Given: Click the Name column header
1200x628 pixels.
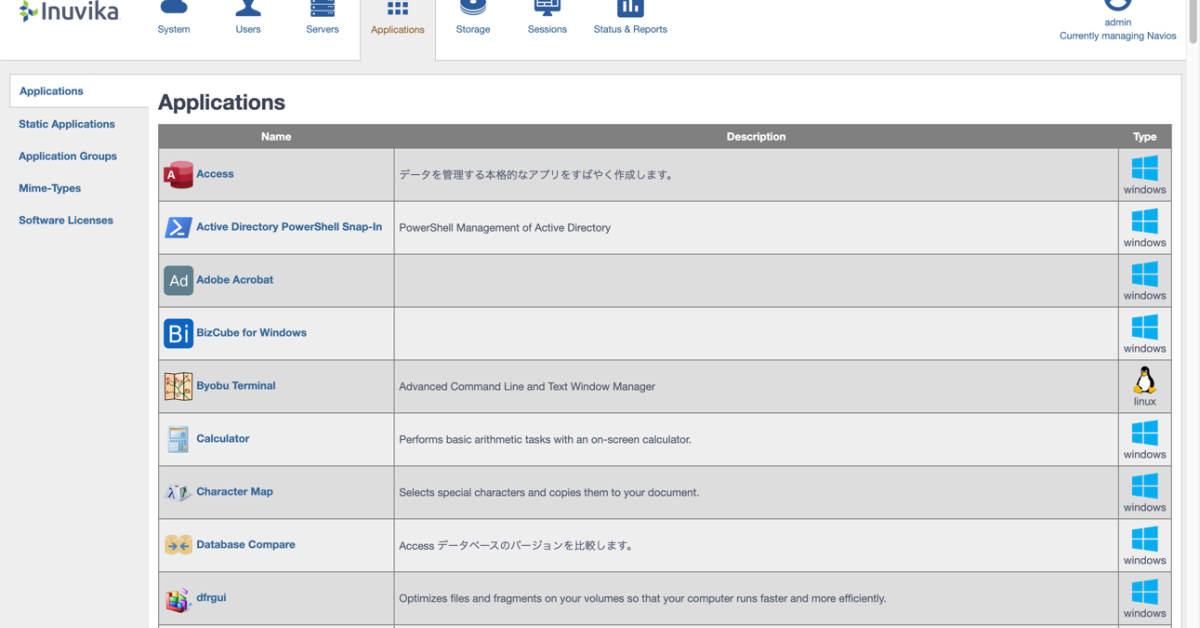Looking at the screenshot, I should pyautogui.click(x=276, y=137).
